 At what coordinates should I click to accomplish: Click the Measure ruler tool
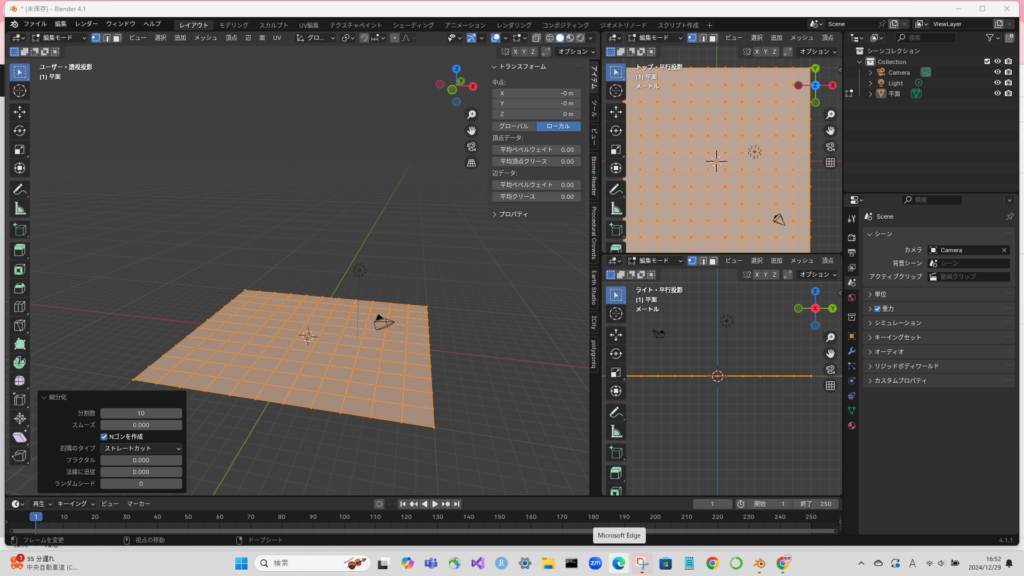20,208
